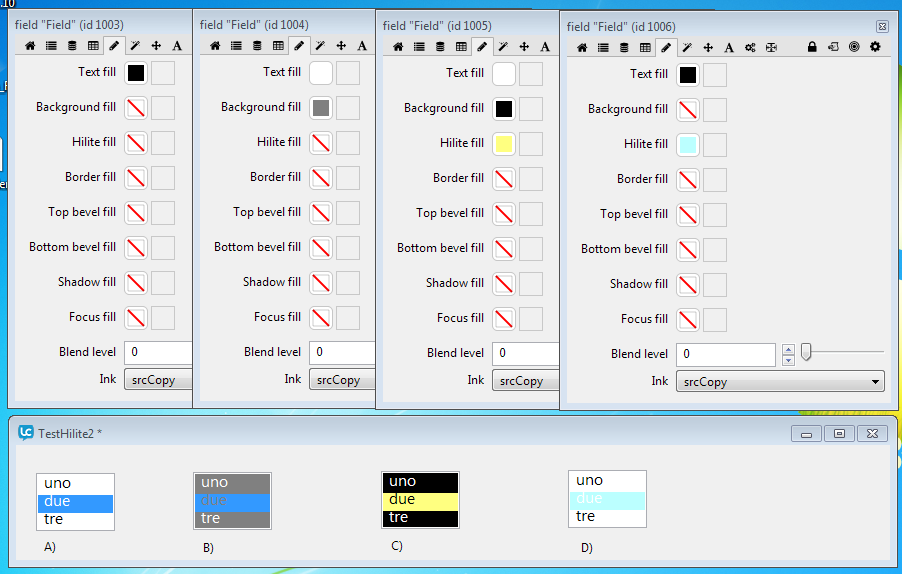902x574 pixels.
Task: Open the settings gear in id 1006 inspector
Action: tap(875, 47)
